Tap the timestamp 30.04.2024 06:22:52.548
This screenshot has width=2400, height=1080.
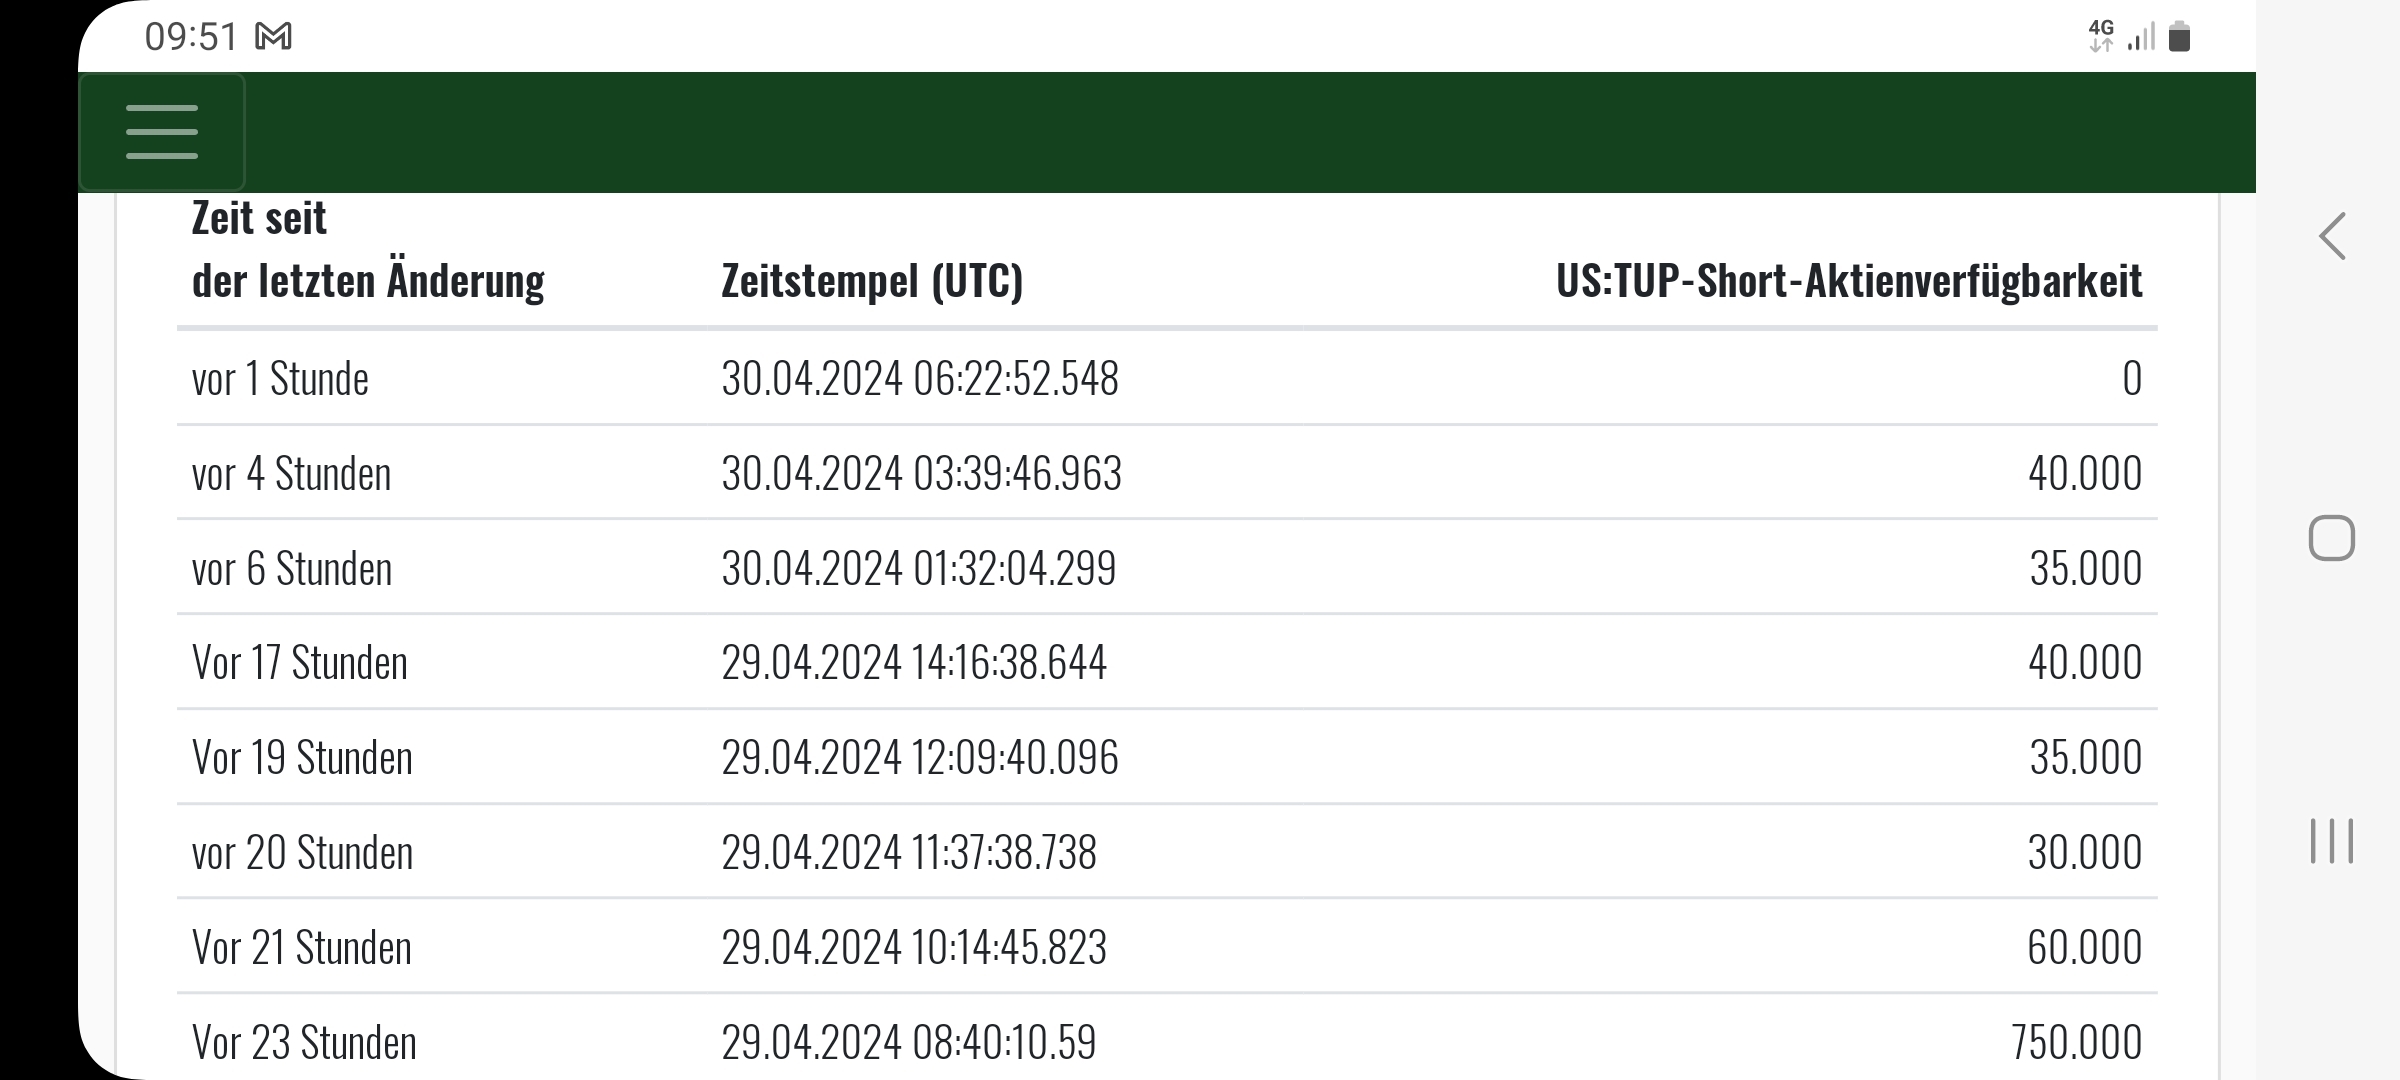coord(920,378)
